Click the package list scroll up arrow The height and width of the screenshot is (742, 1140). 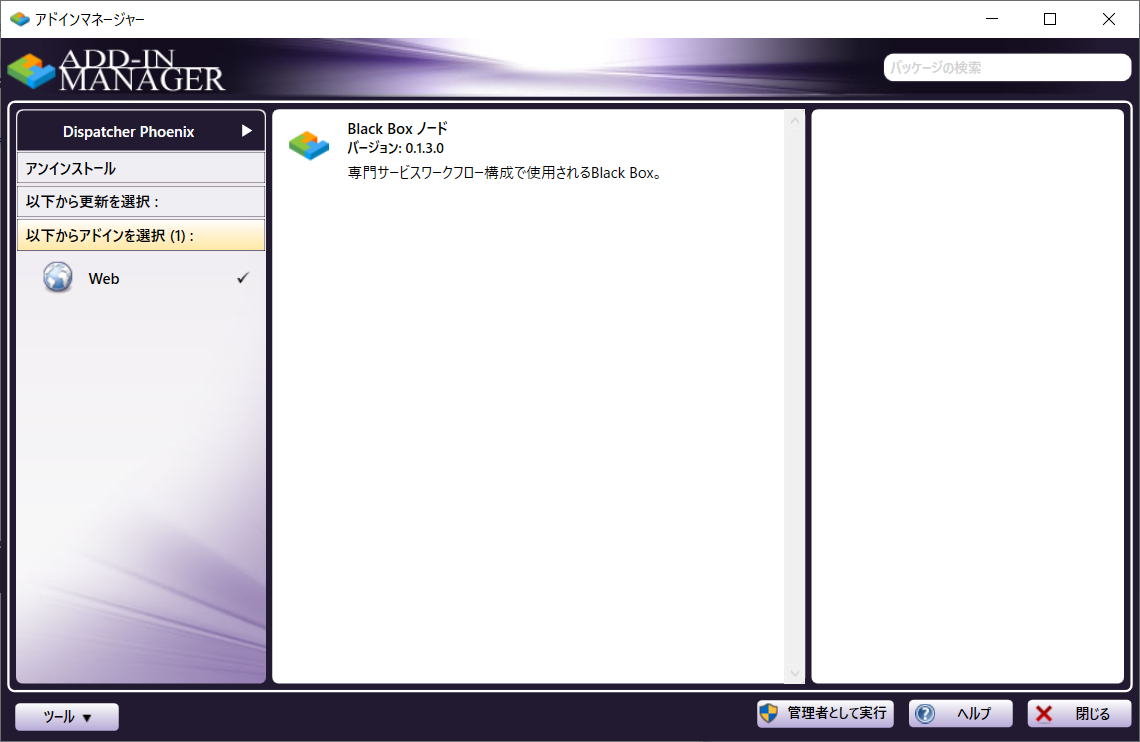(795, 121)
